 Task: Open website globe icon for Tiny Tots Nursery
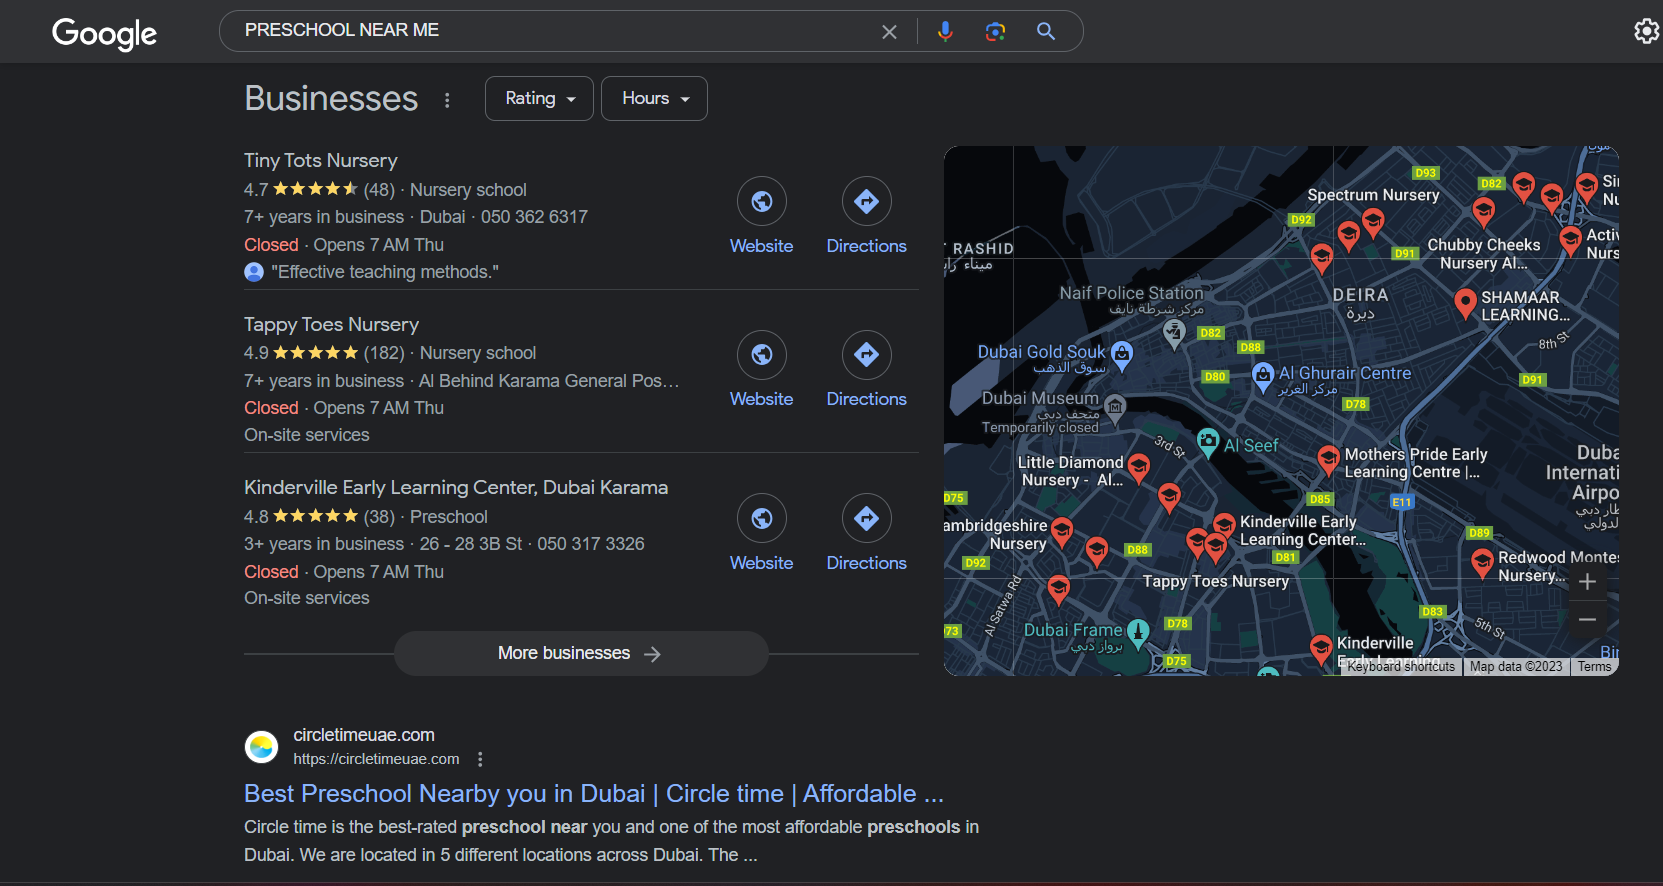coord(762,202)
